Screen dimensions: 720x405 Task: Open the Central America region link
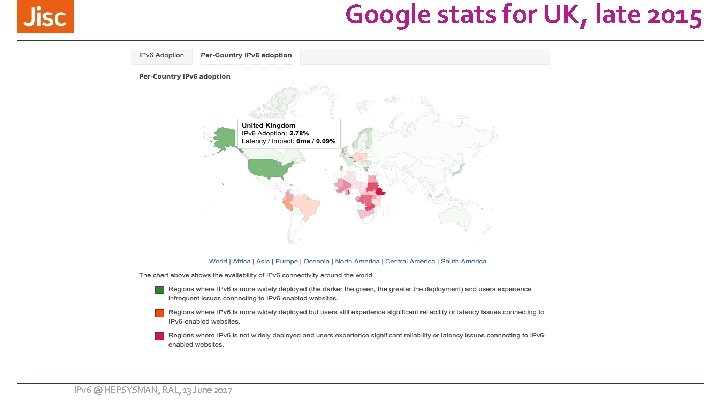coord(410,261)
